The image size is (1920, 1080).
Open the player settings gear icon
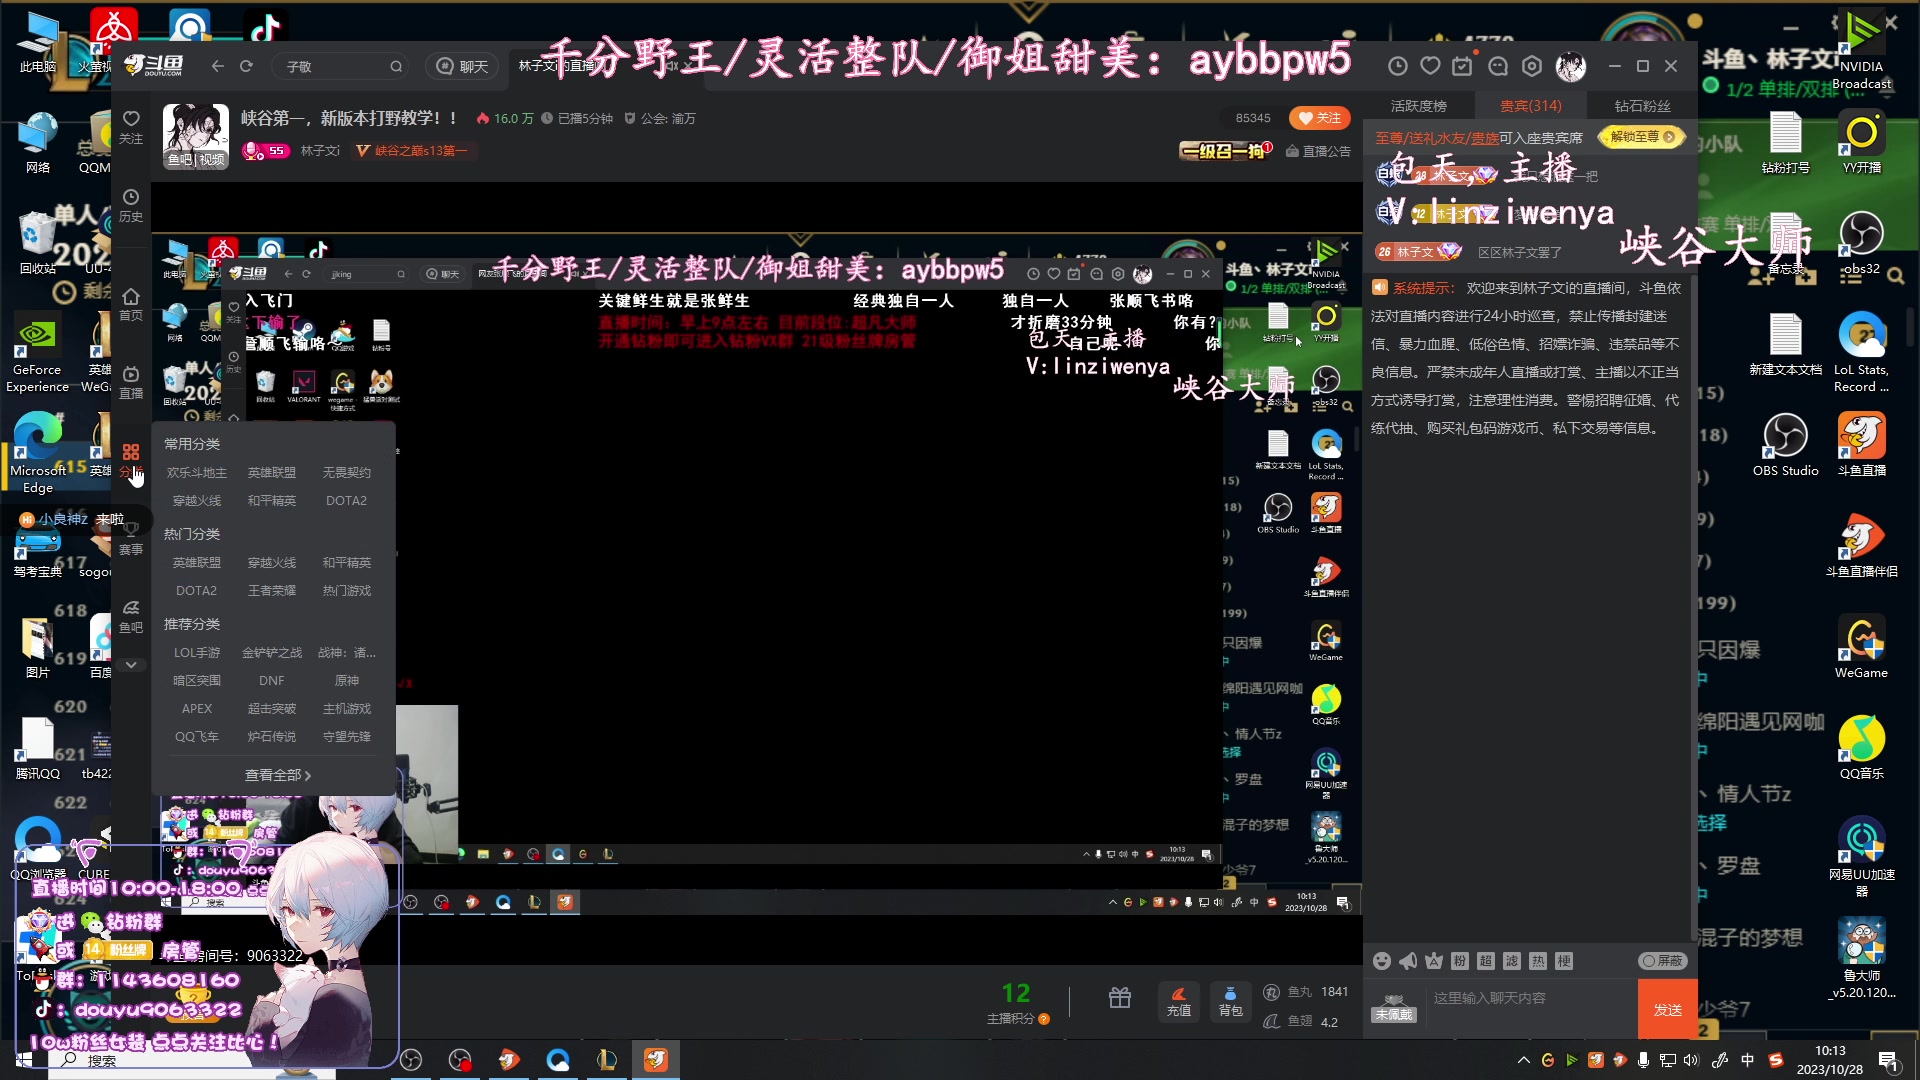pyautogui.click(x=1532, y=66)
